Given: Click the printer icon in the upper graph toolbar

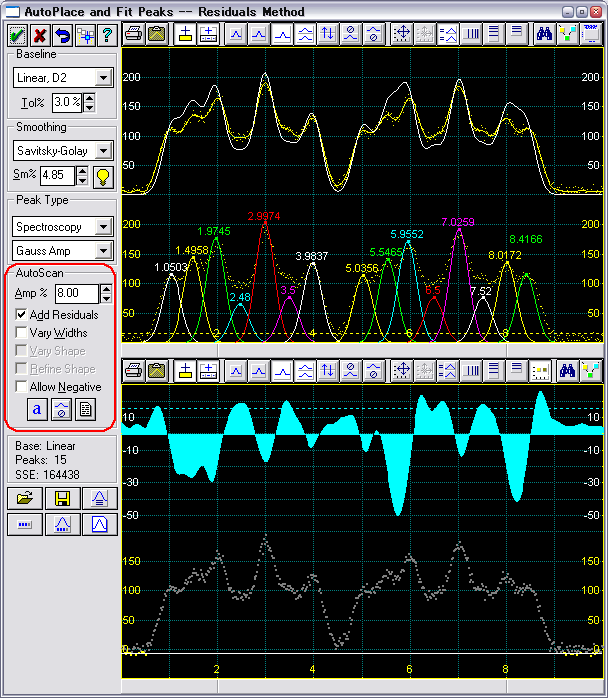Looking at the screenshot, I should point(133,33).
